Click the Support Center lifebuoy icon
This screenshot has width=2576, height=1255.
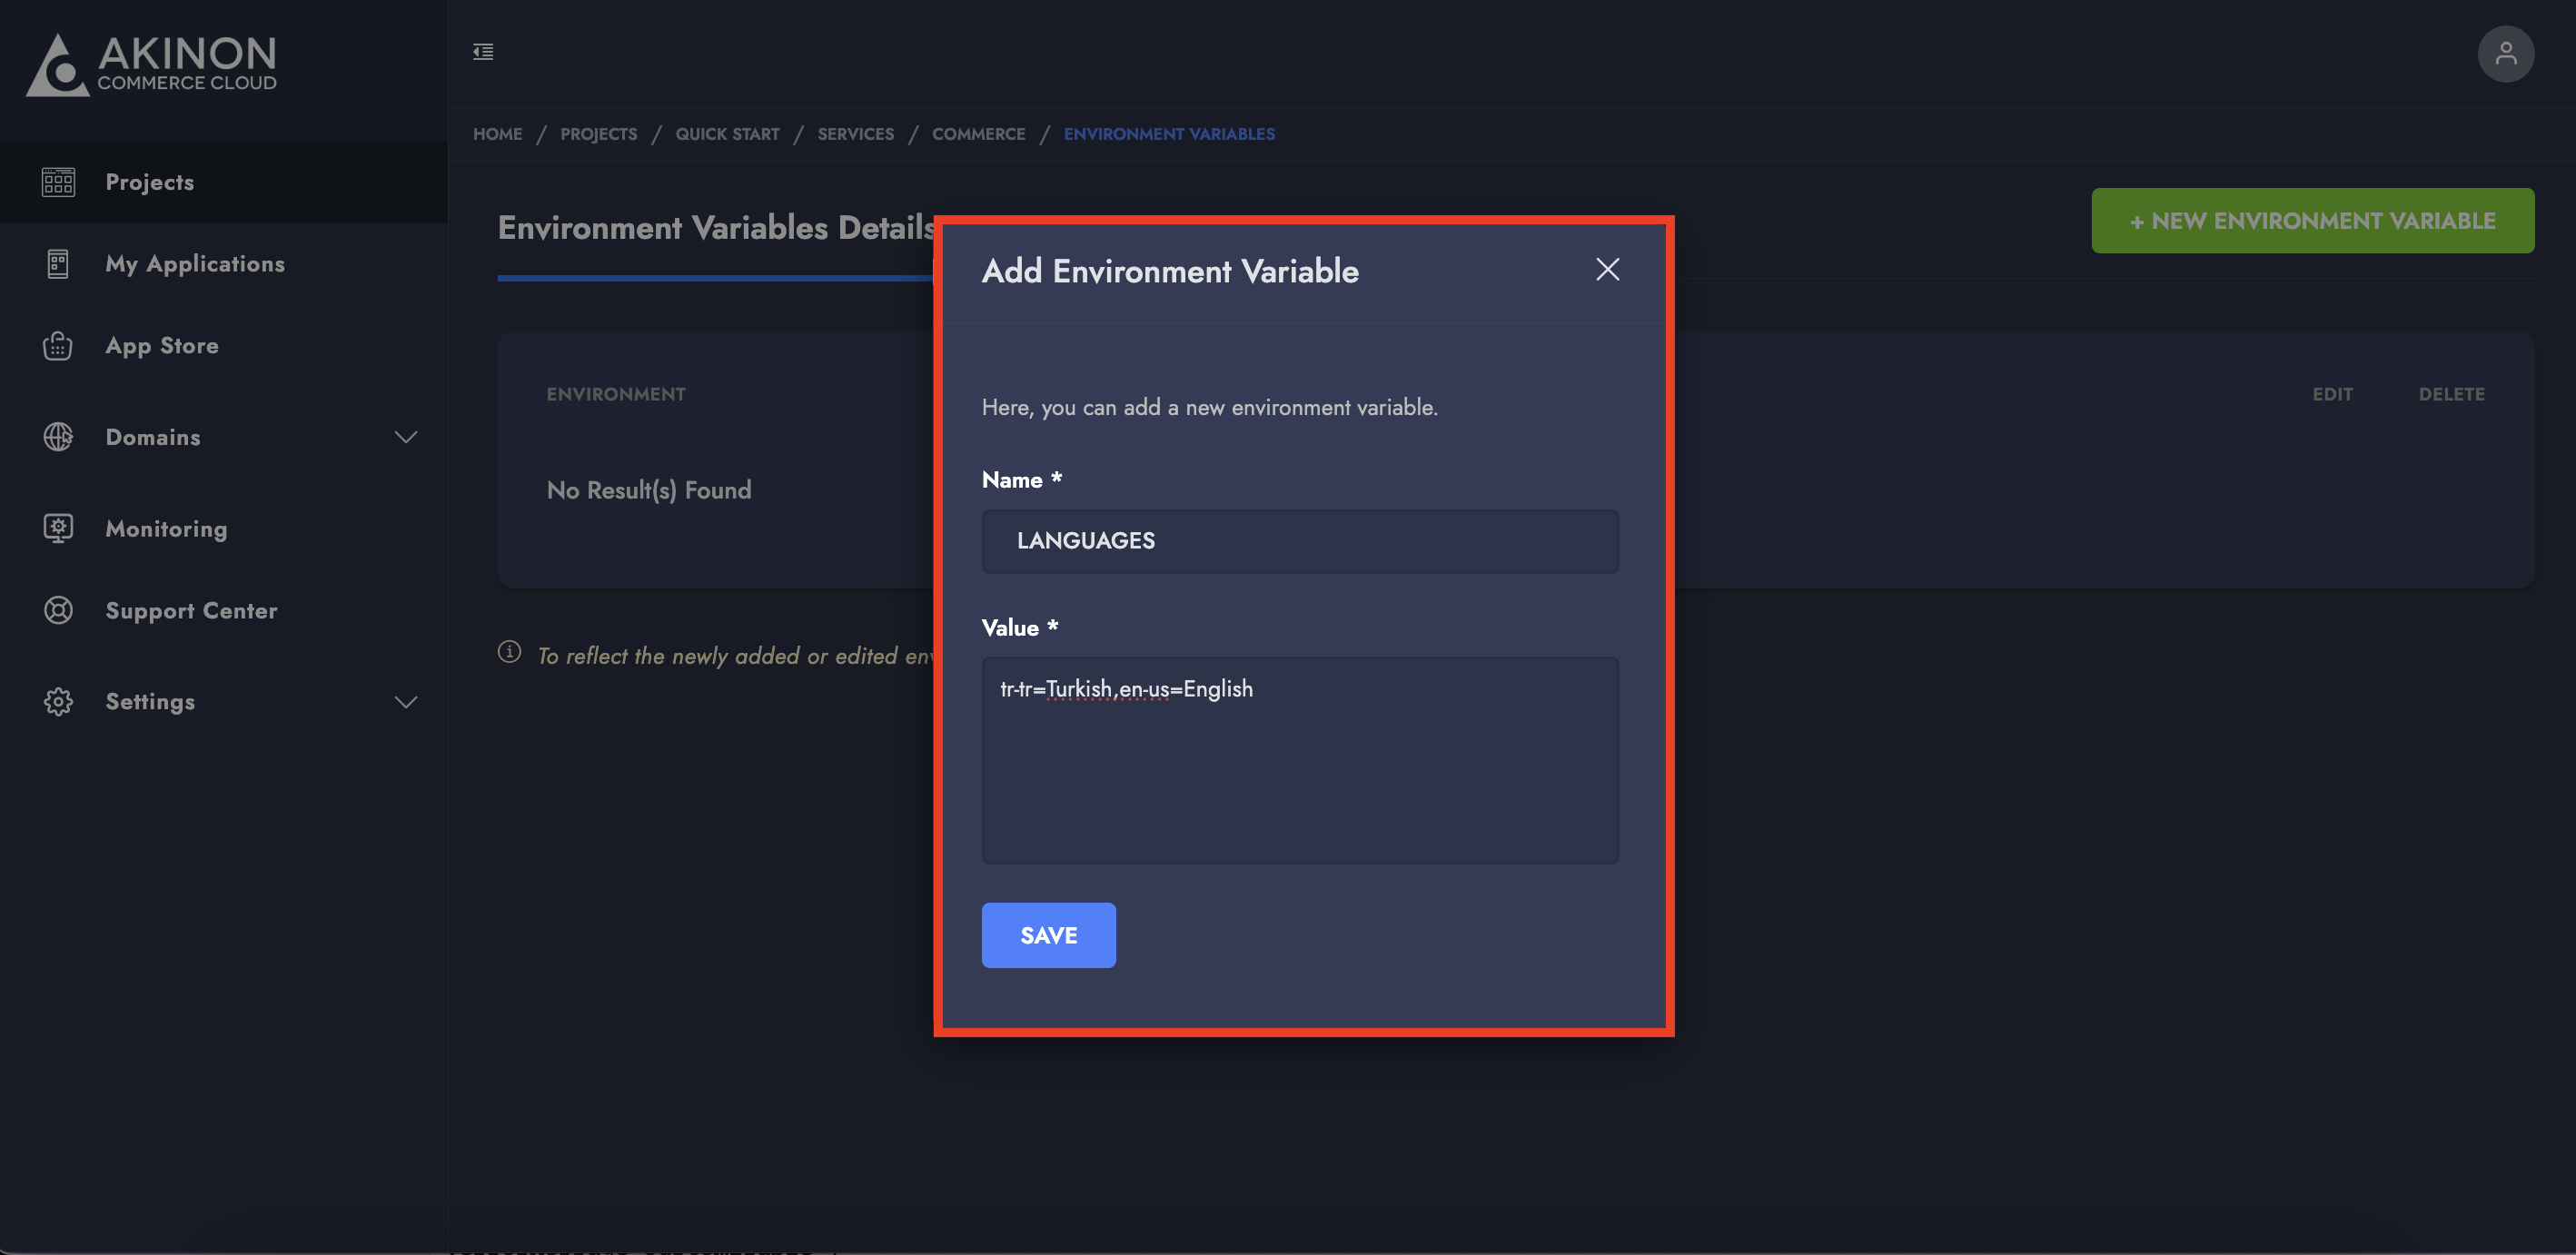[58, 610]
